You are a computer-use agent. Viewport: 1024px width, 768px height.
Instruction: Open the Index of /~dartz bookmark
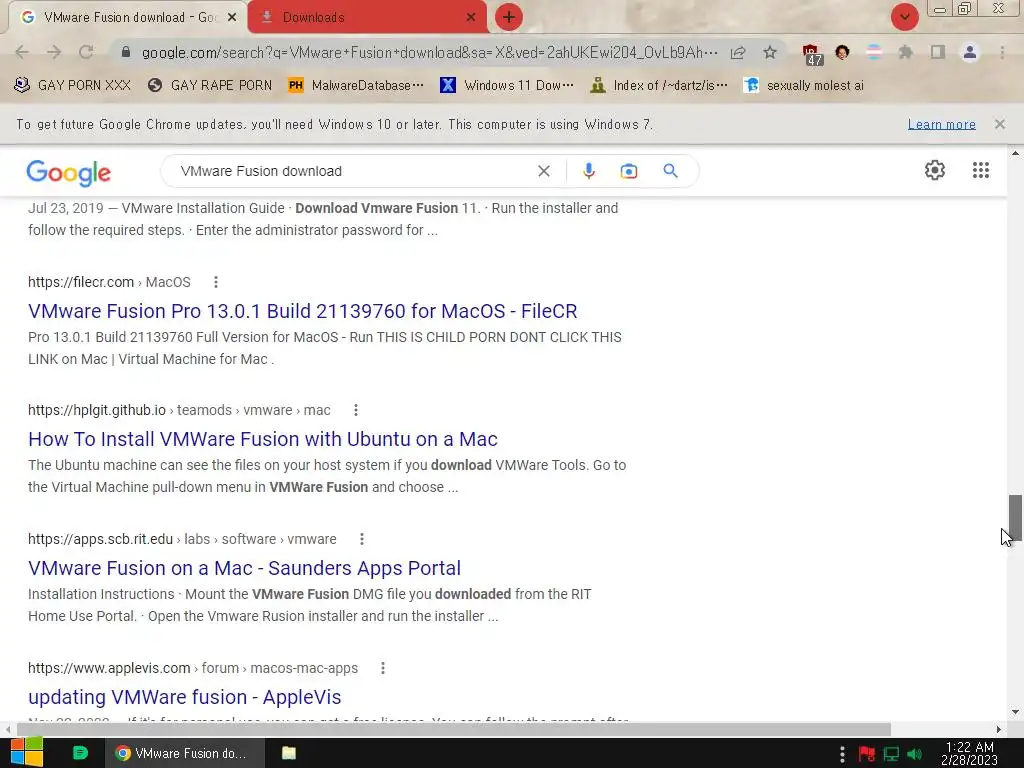coord(658,85)
